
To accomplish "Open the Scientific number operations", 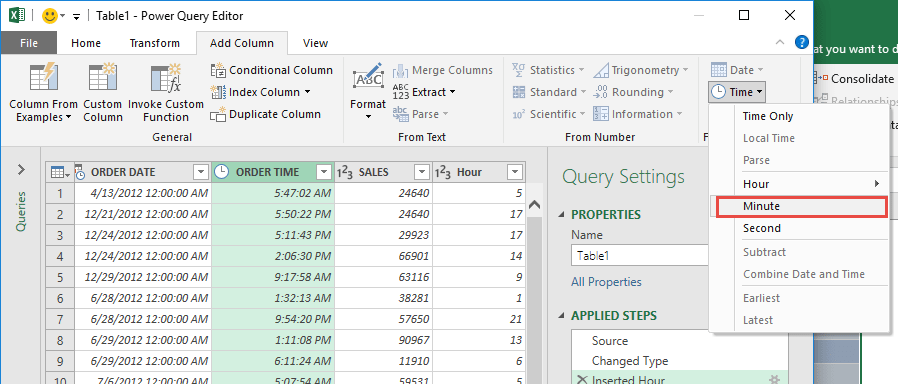I will (x=549, y=114).
